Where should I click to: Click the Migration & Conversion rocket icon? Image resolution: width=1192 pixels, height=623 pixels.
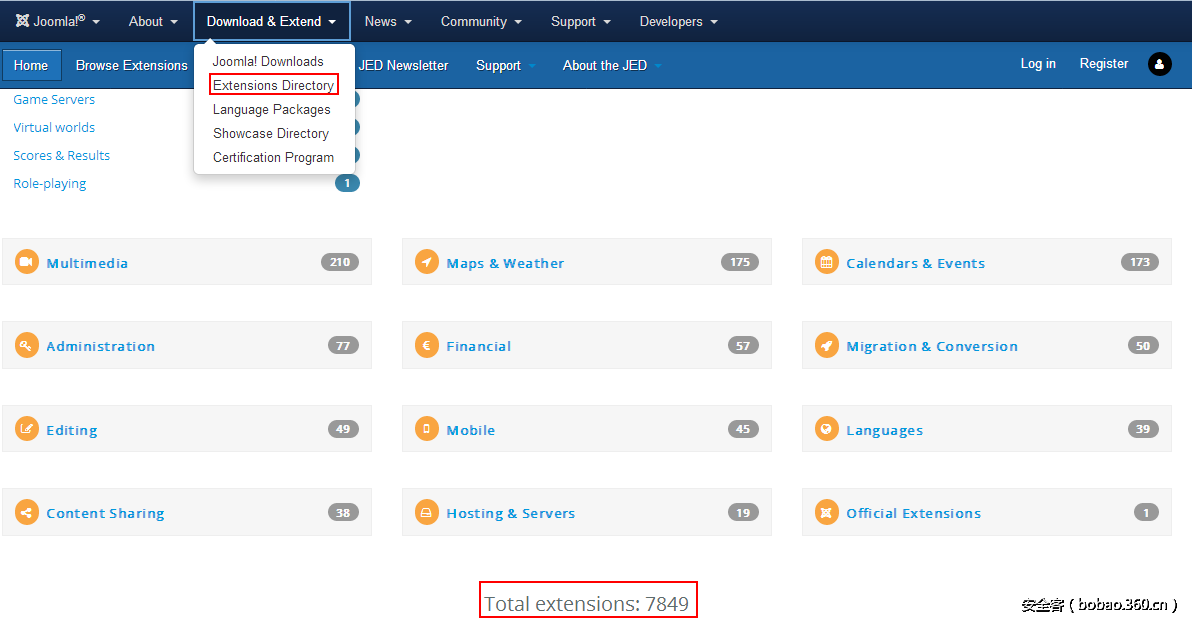826,345
